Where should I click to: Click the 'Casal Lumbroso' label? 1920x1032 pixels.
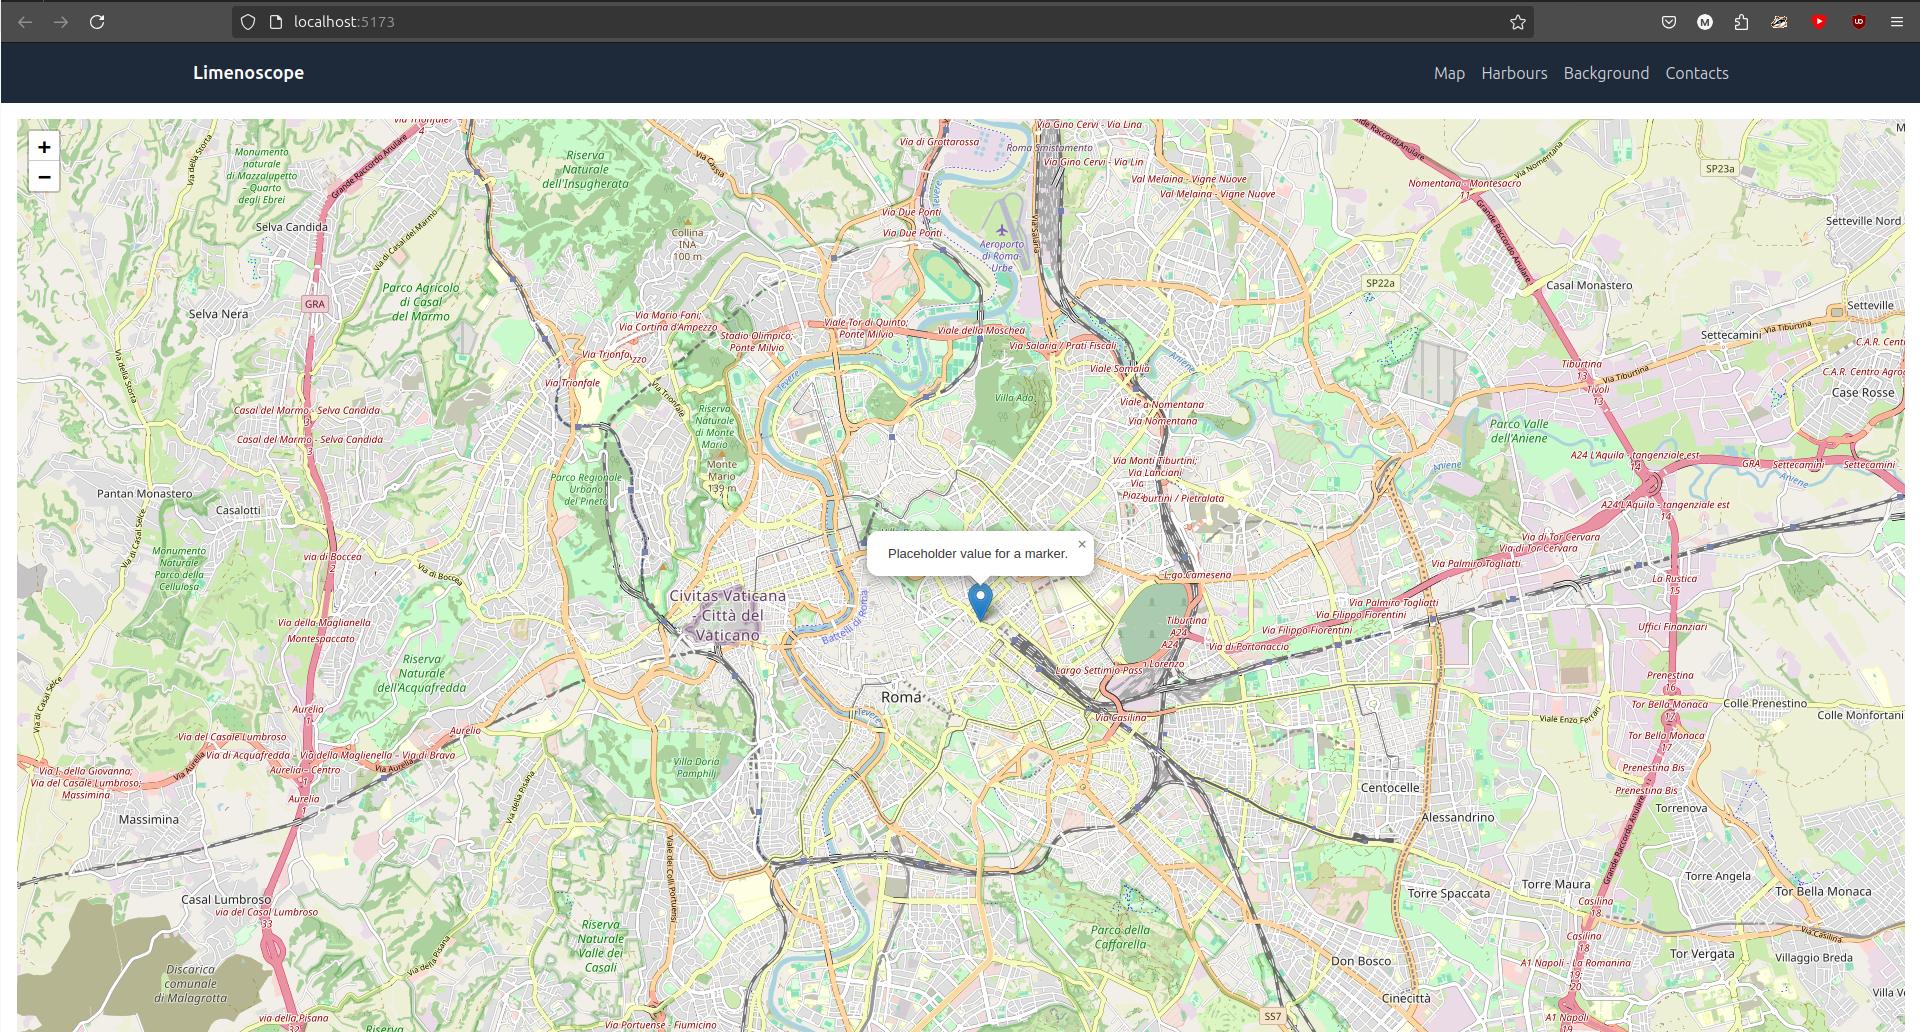click(226, 900)
